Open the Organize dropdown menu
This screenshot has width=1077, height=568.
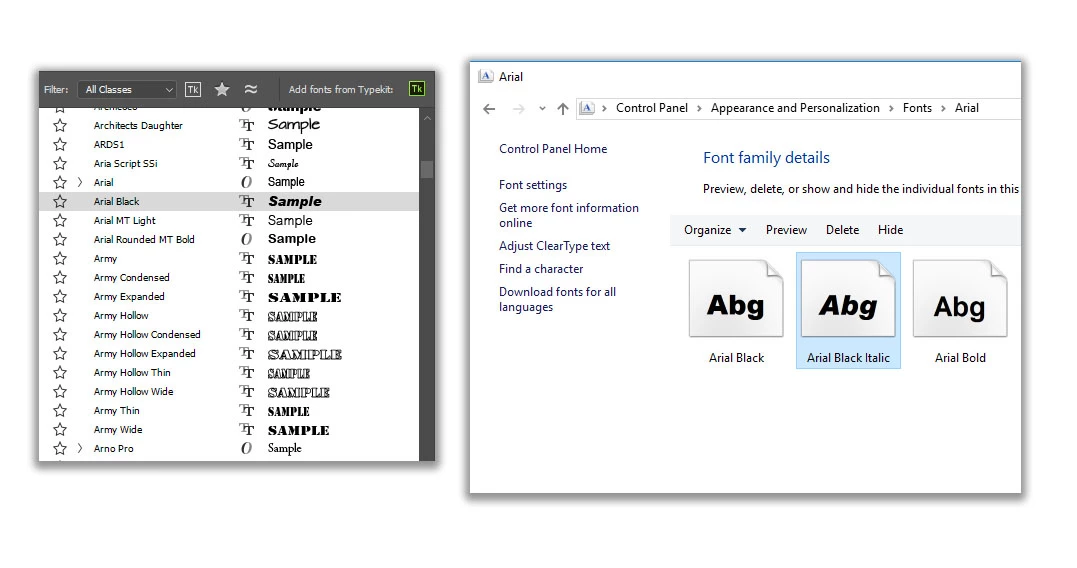coord(715,230)
